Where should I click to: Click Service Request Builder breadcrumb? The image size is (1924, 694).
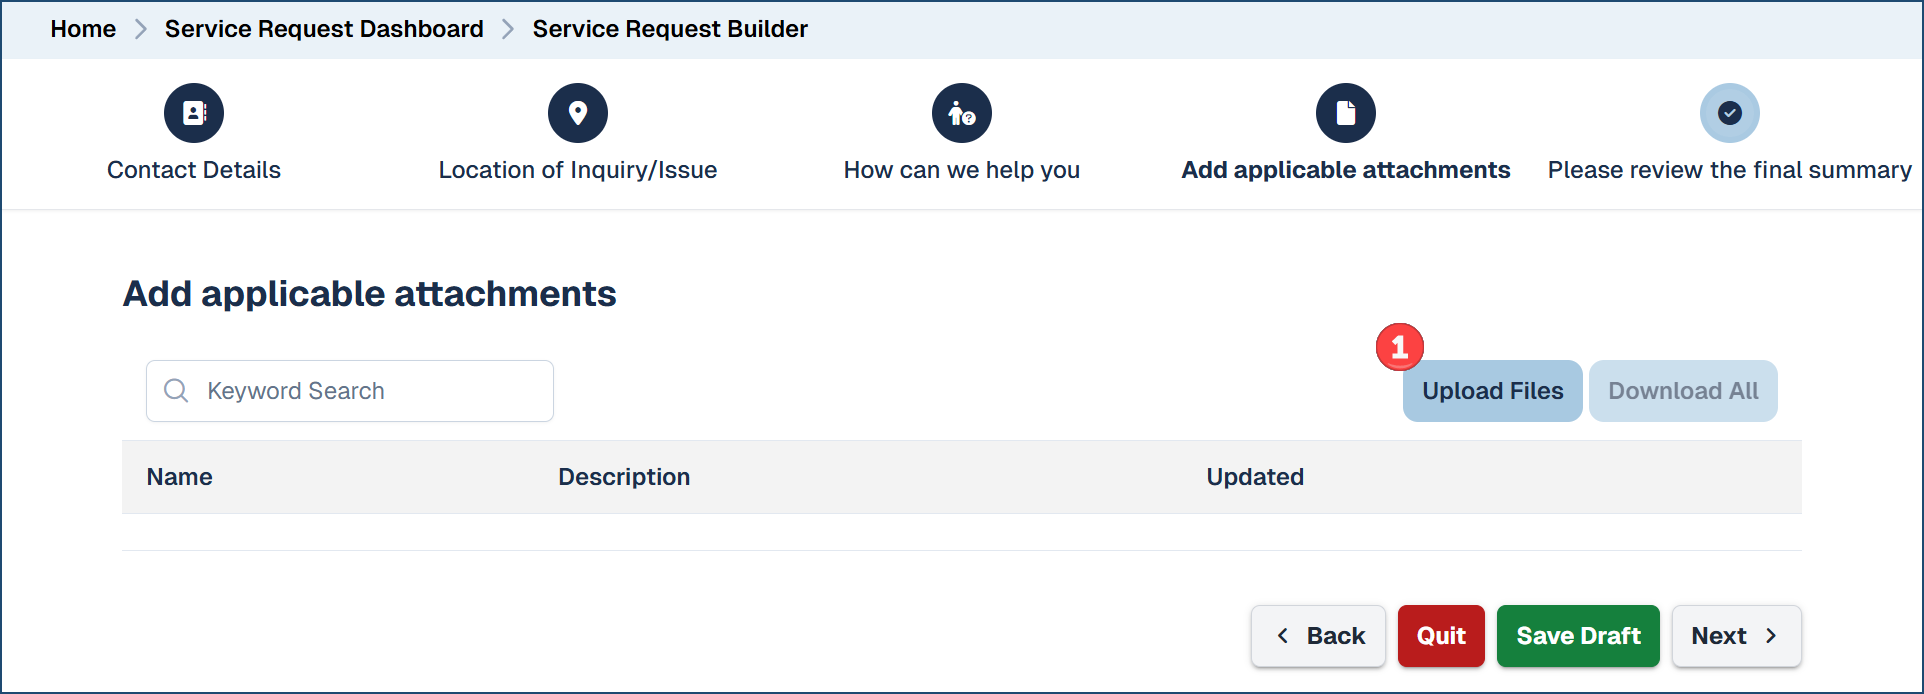[x=670, y=29]
